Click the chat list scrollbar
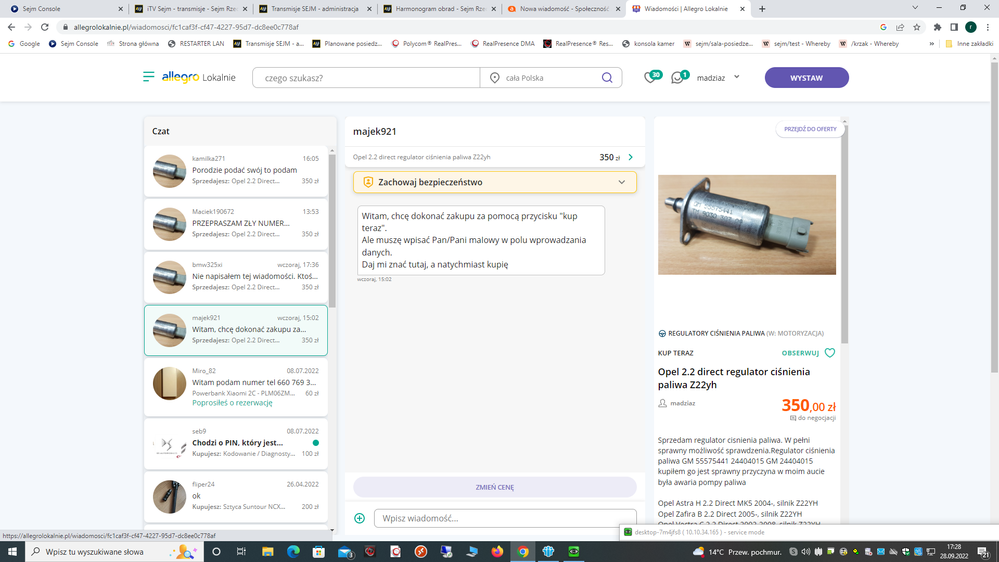999x562 pixels. 332,229
